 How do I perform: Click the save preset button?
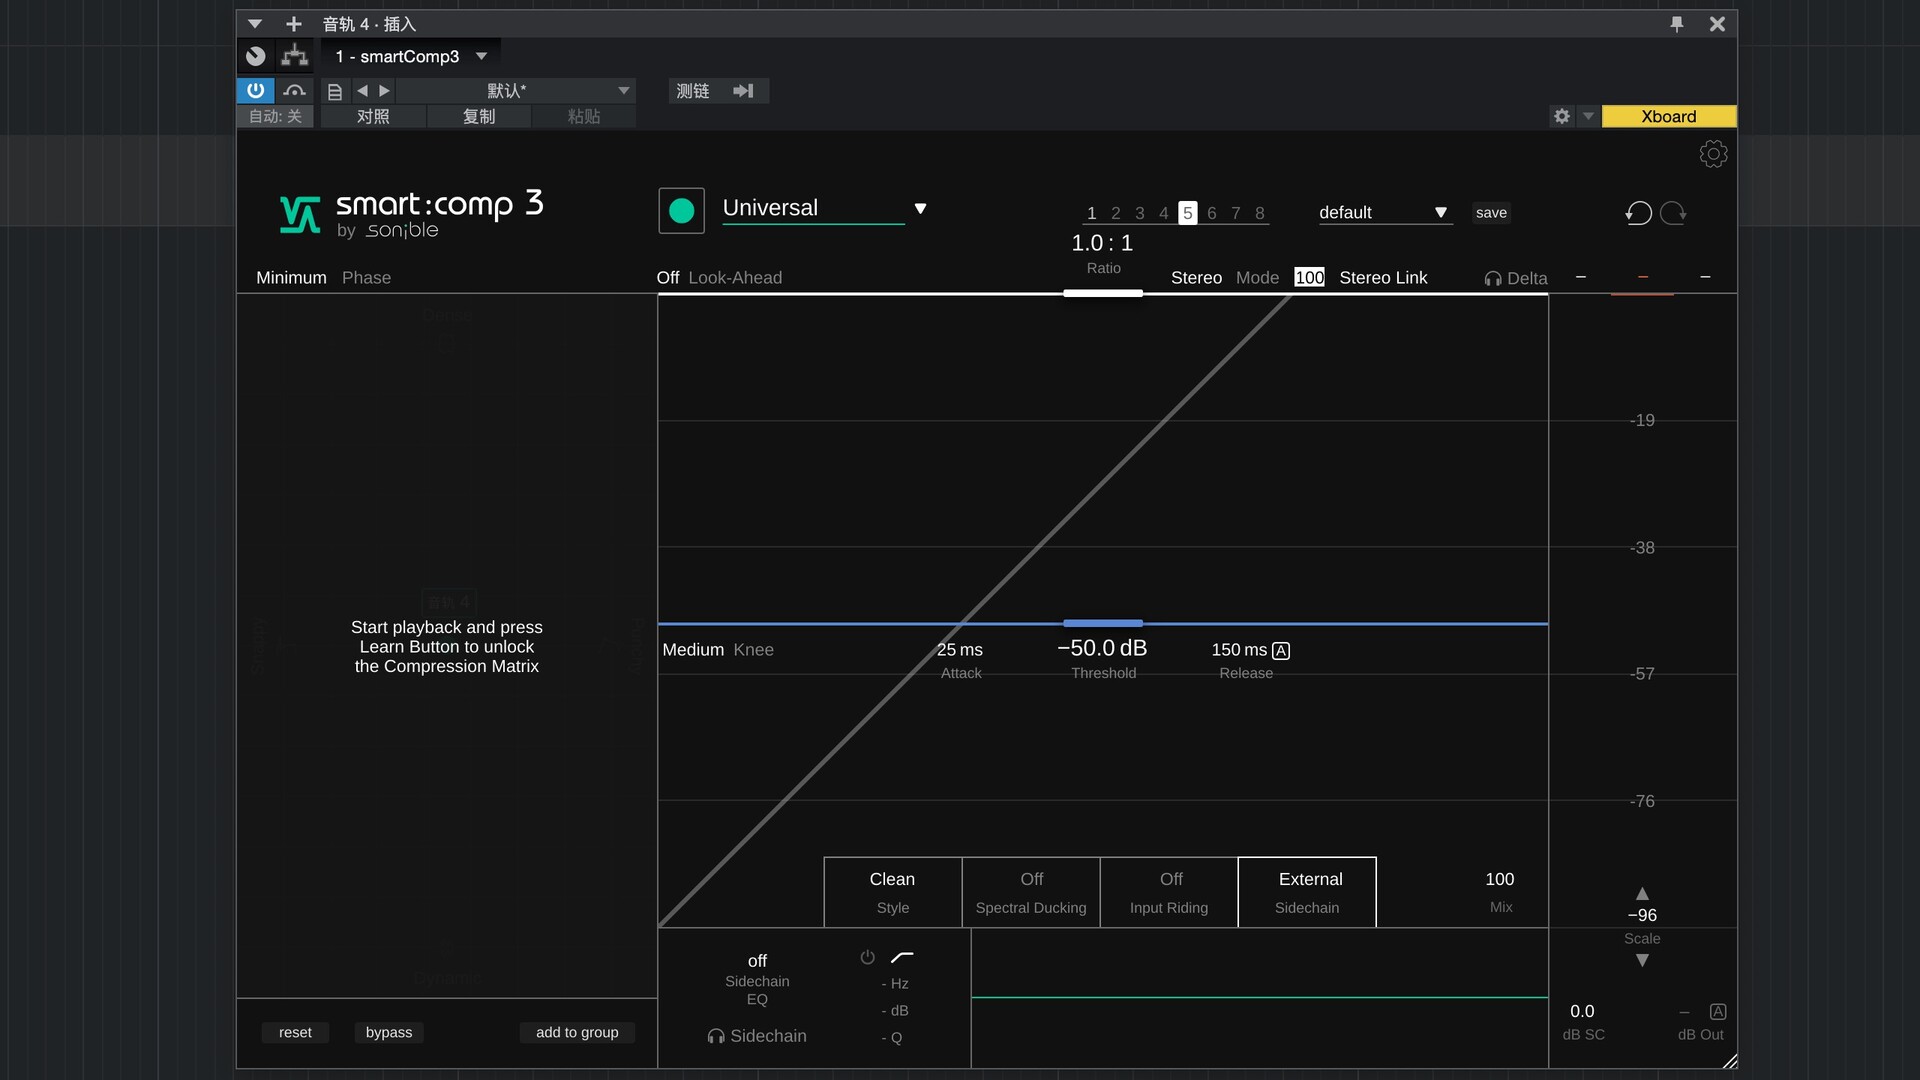[x=1490, y=213]
